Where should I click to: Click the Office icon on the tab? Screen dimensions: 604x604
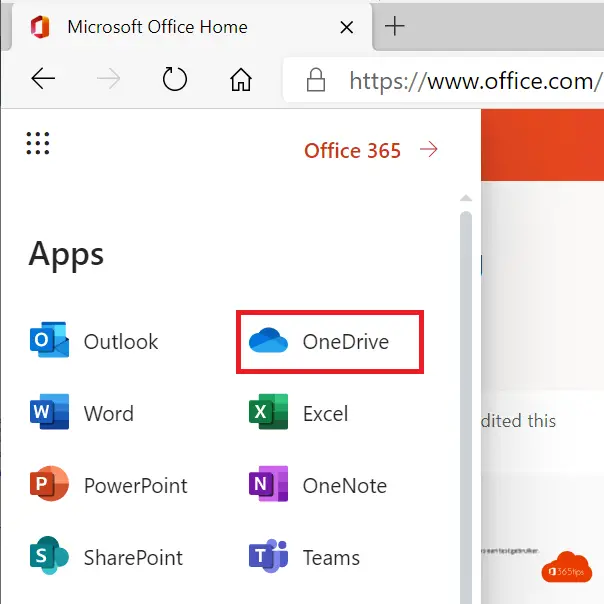point(40,27)
